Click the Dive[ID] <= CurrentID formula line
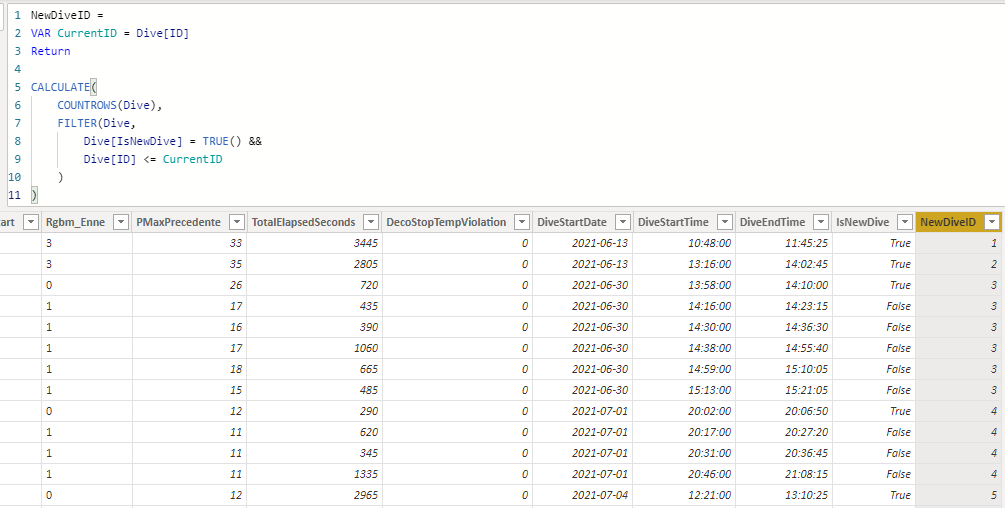The width and height of the screenshot is (1005, 508). pos(153,158)
